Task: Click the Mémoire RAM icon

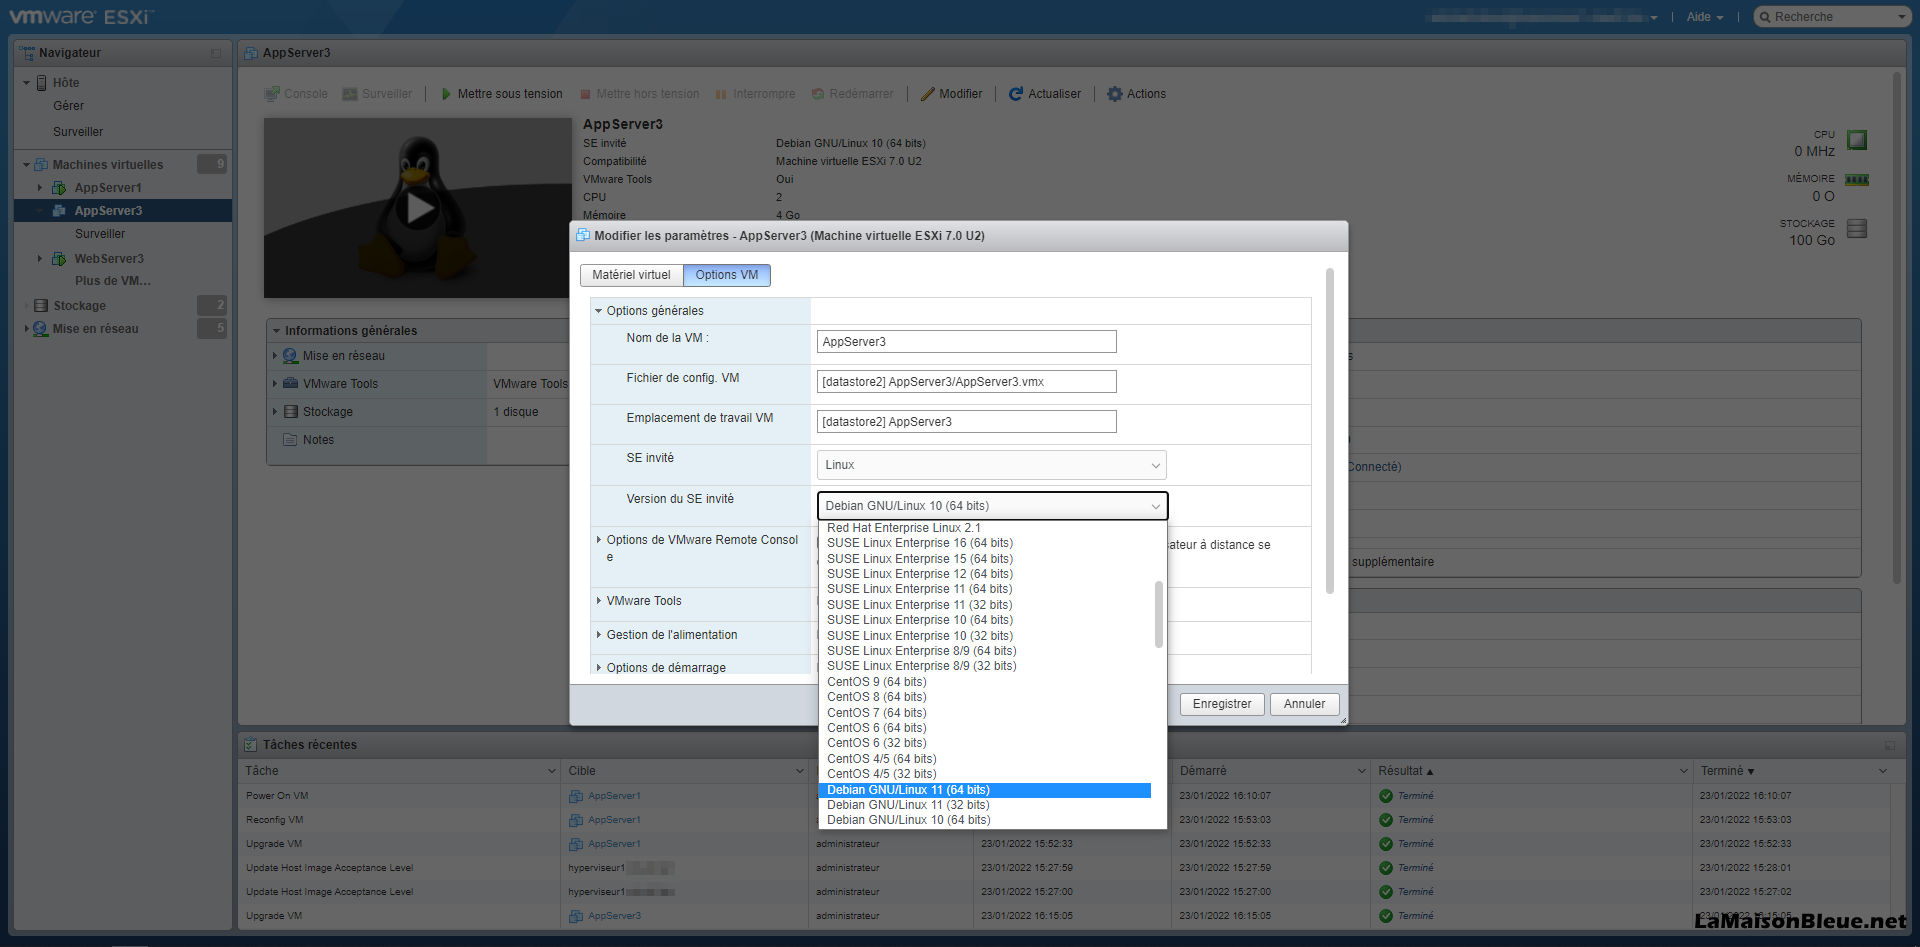Action: tap(1857, 180)
